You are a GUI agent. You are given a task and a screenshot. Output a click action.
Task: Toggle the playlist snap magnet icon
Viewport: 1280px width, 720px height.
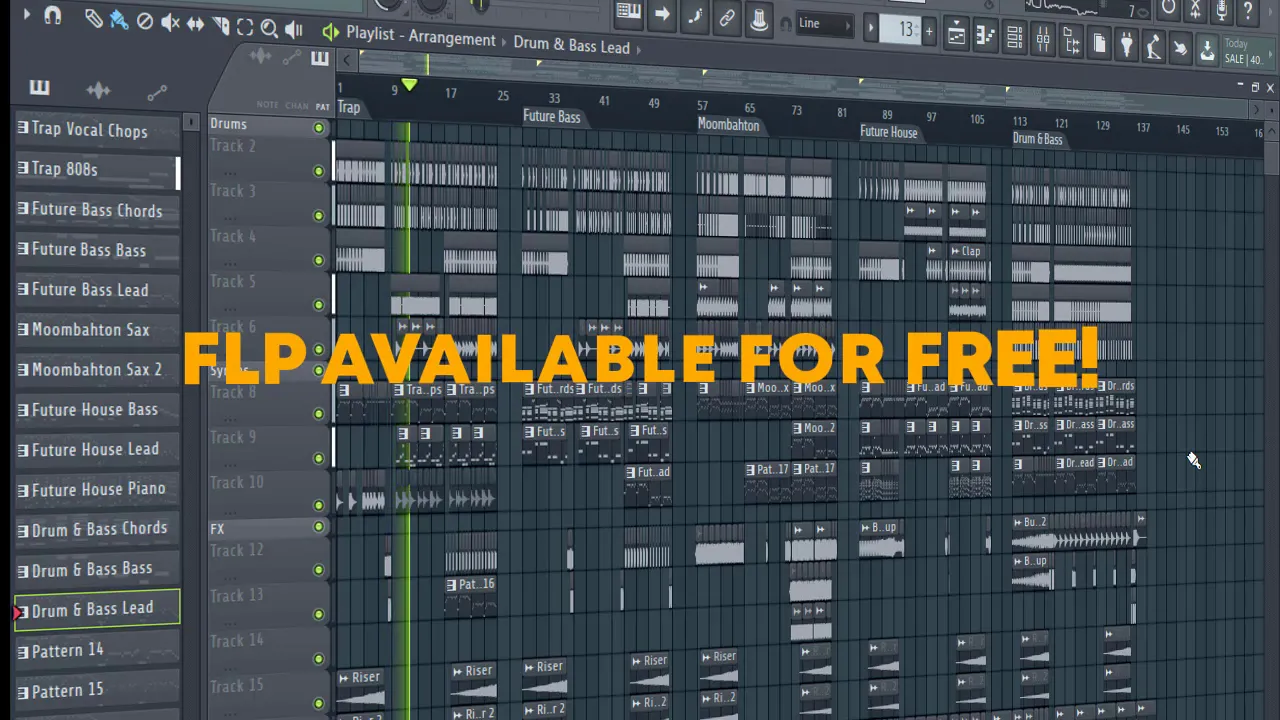52,15
